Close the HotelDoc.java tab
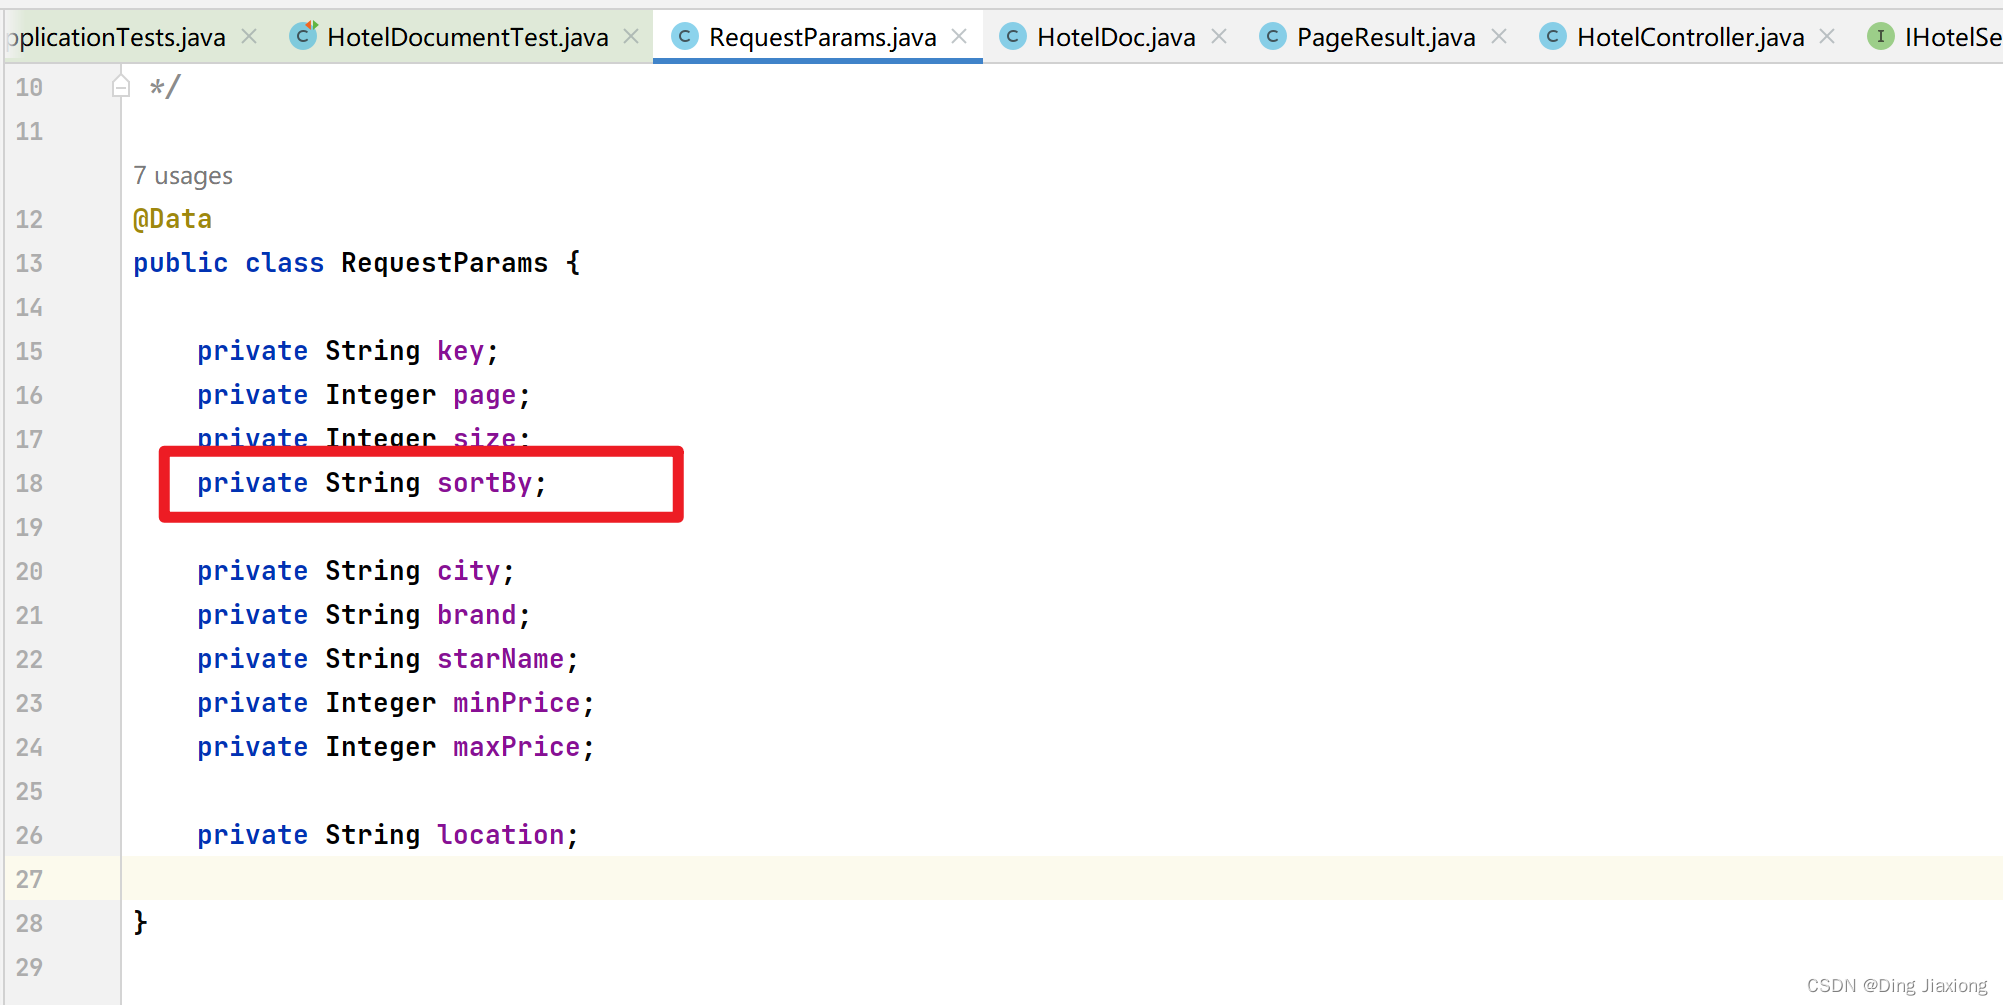 (1219, 37)
